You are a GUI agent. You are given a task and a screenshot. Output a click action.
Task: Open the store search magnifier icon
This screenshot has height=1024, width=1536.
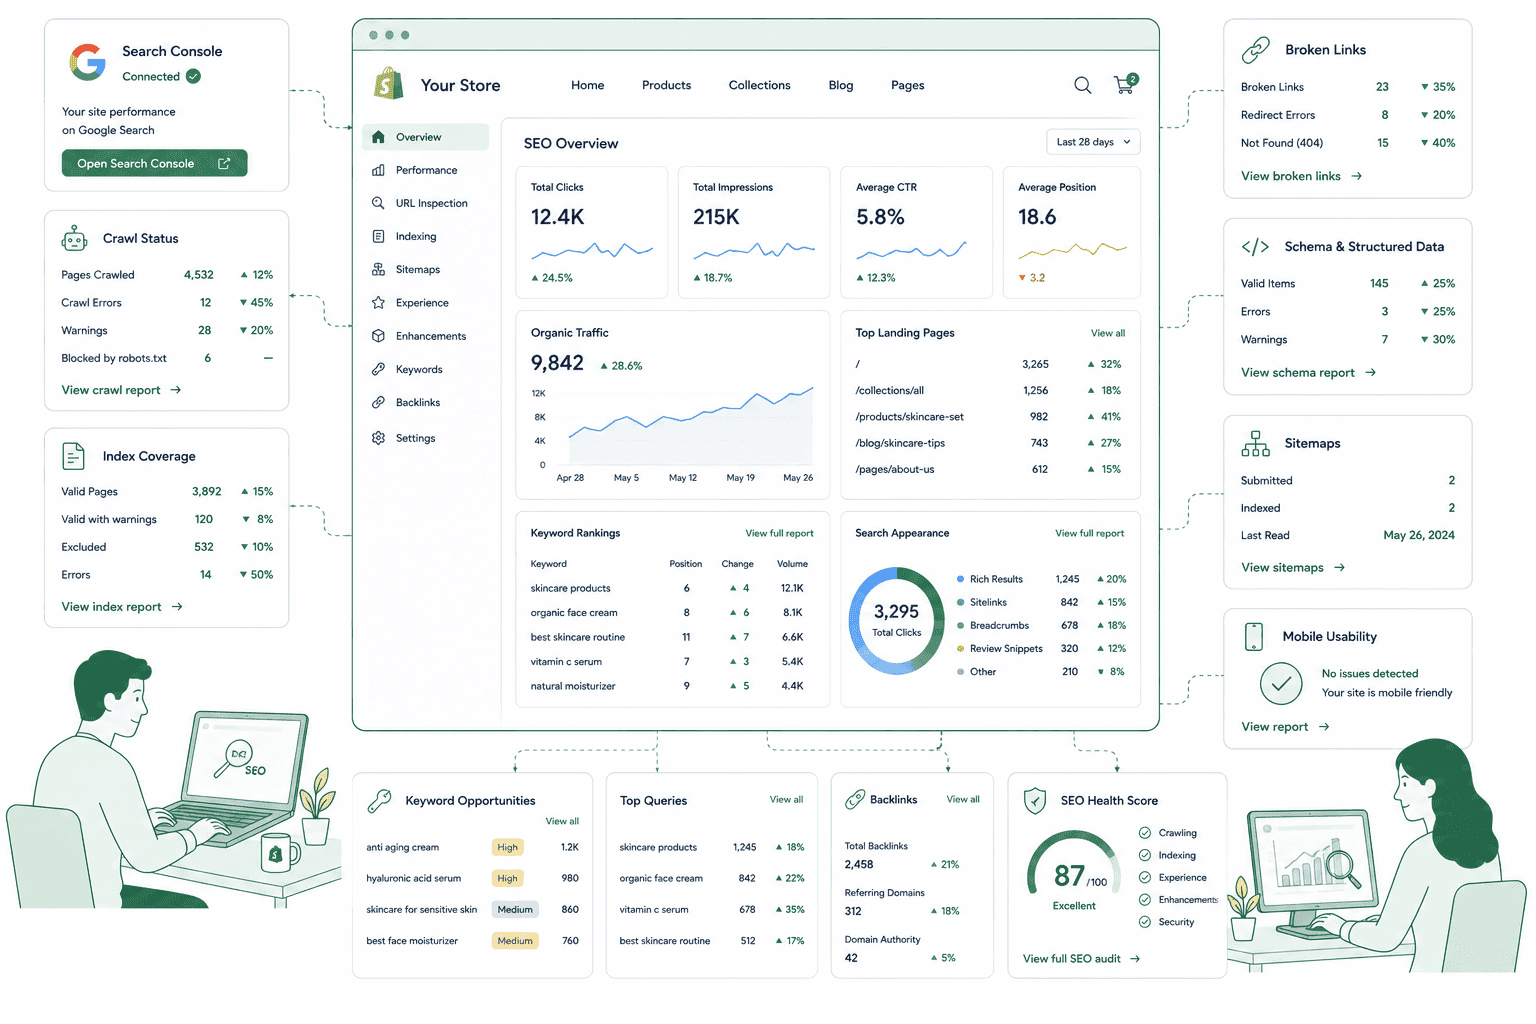pyautogui.click(x=1082, y=85)
